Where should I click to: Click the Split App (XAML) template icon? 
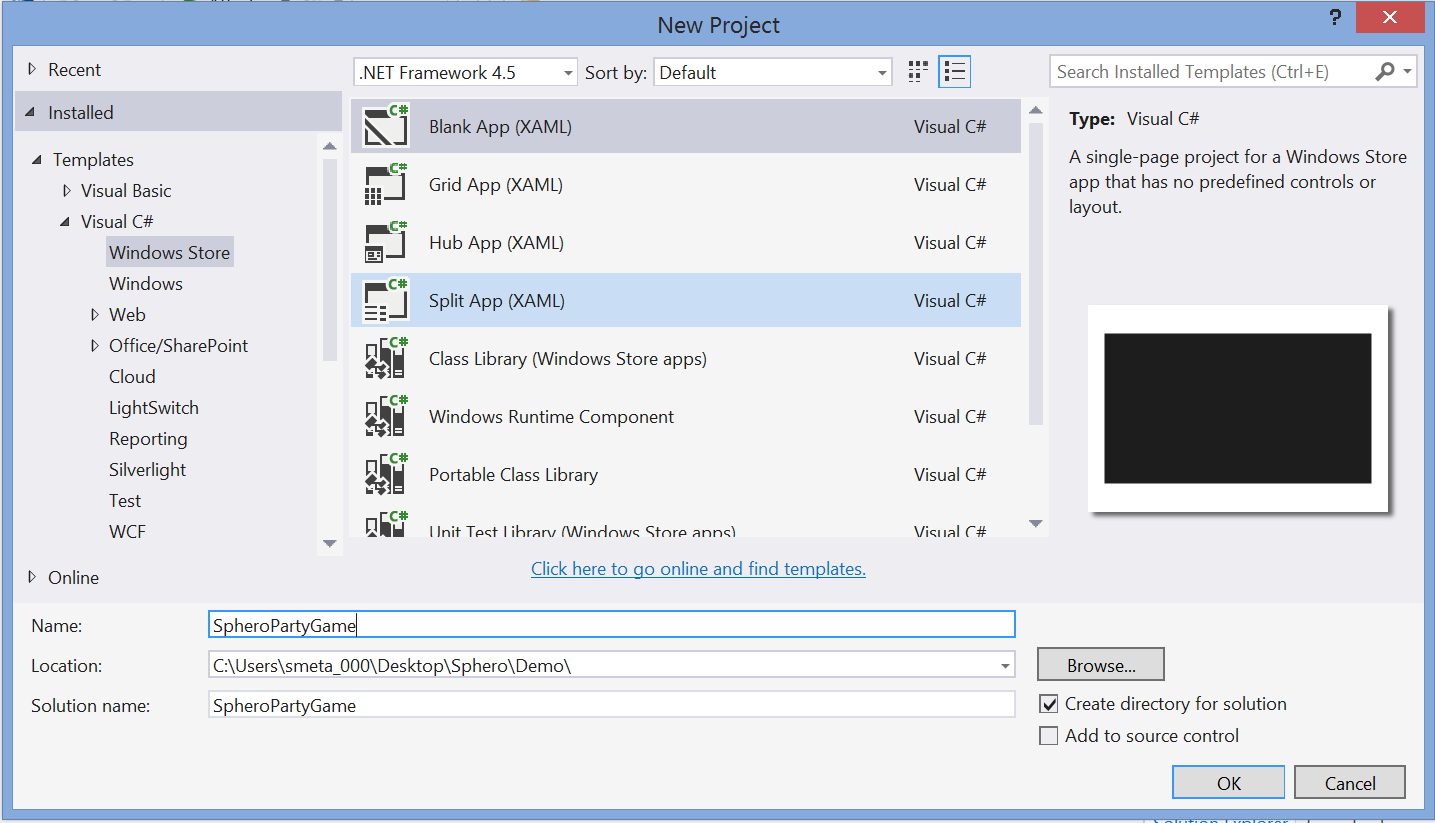[x=386, y=300]
